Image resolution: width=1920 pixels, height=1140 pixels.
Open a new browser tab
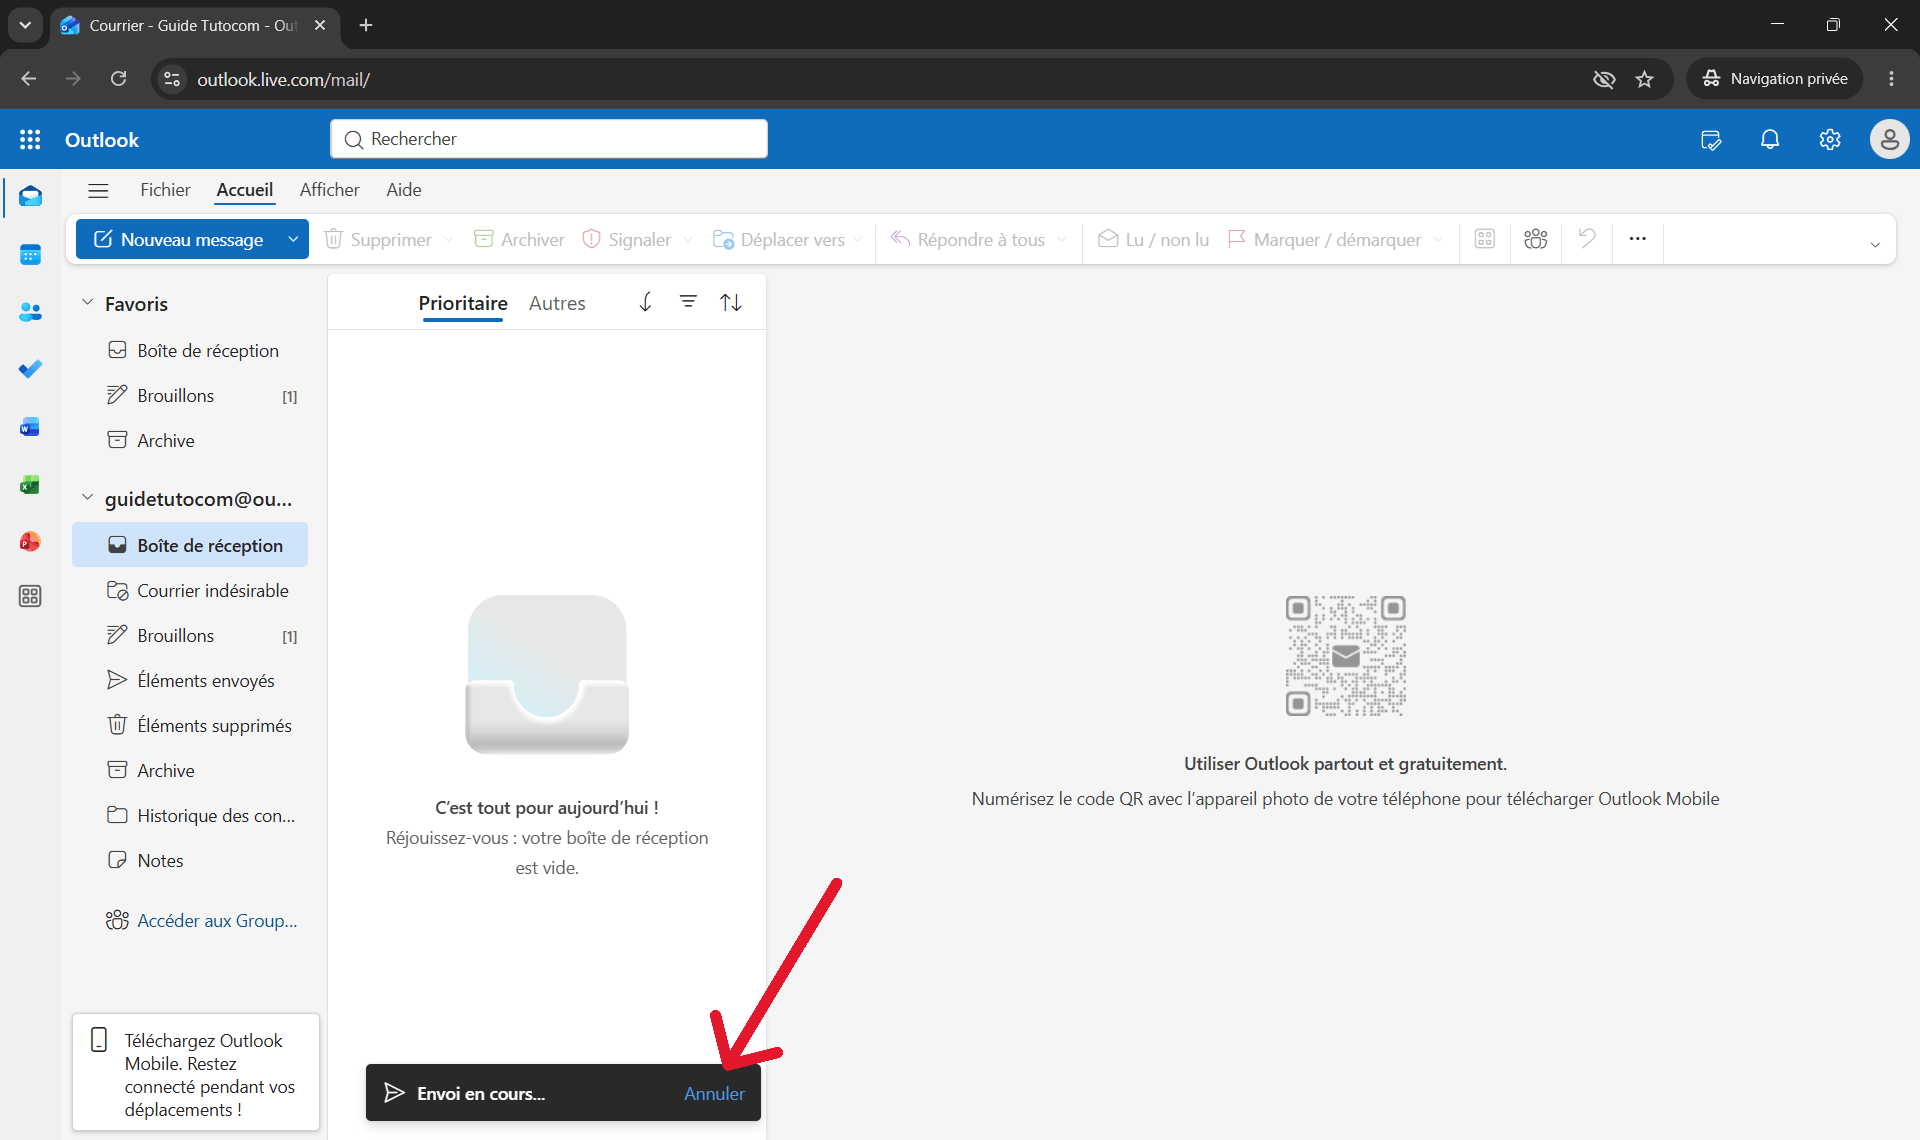click(x=366, y=25)
